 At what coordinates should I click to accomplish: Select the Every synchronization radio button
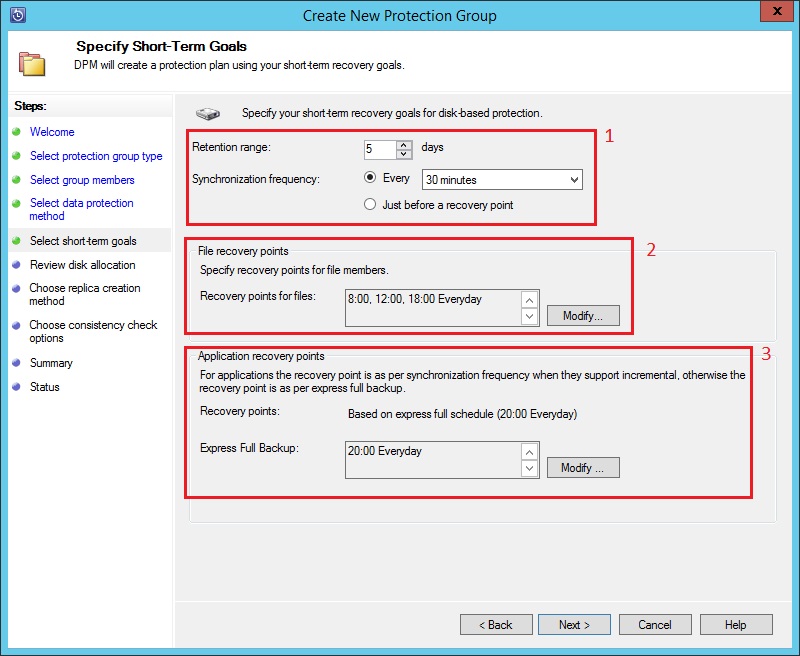click(371, 179)
